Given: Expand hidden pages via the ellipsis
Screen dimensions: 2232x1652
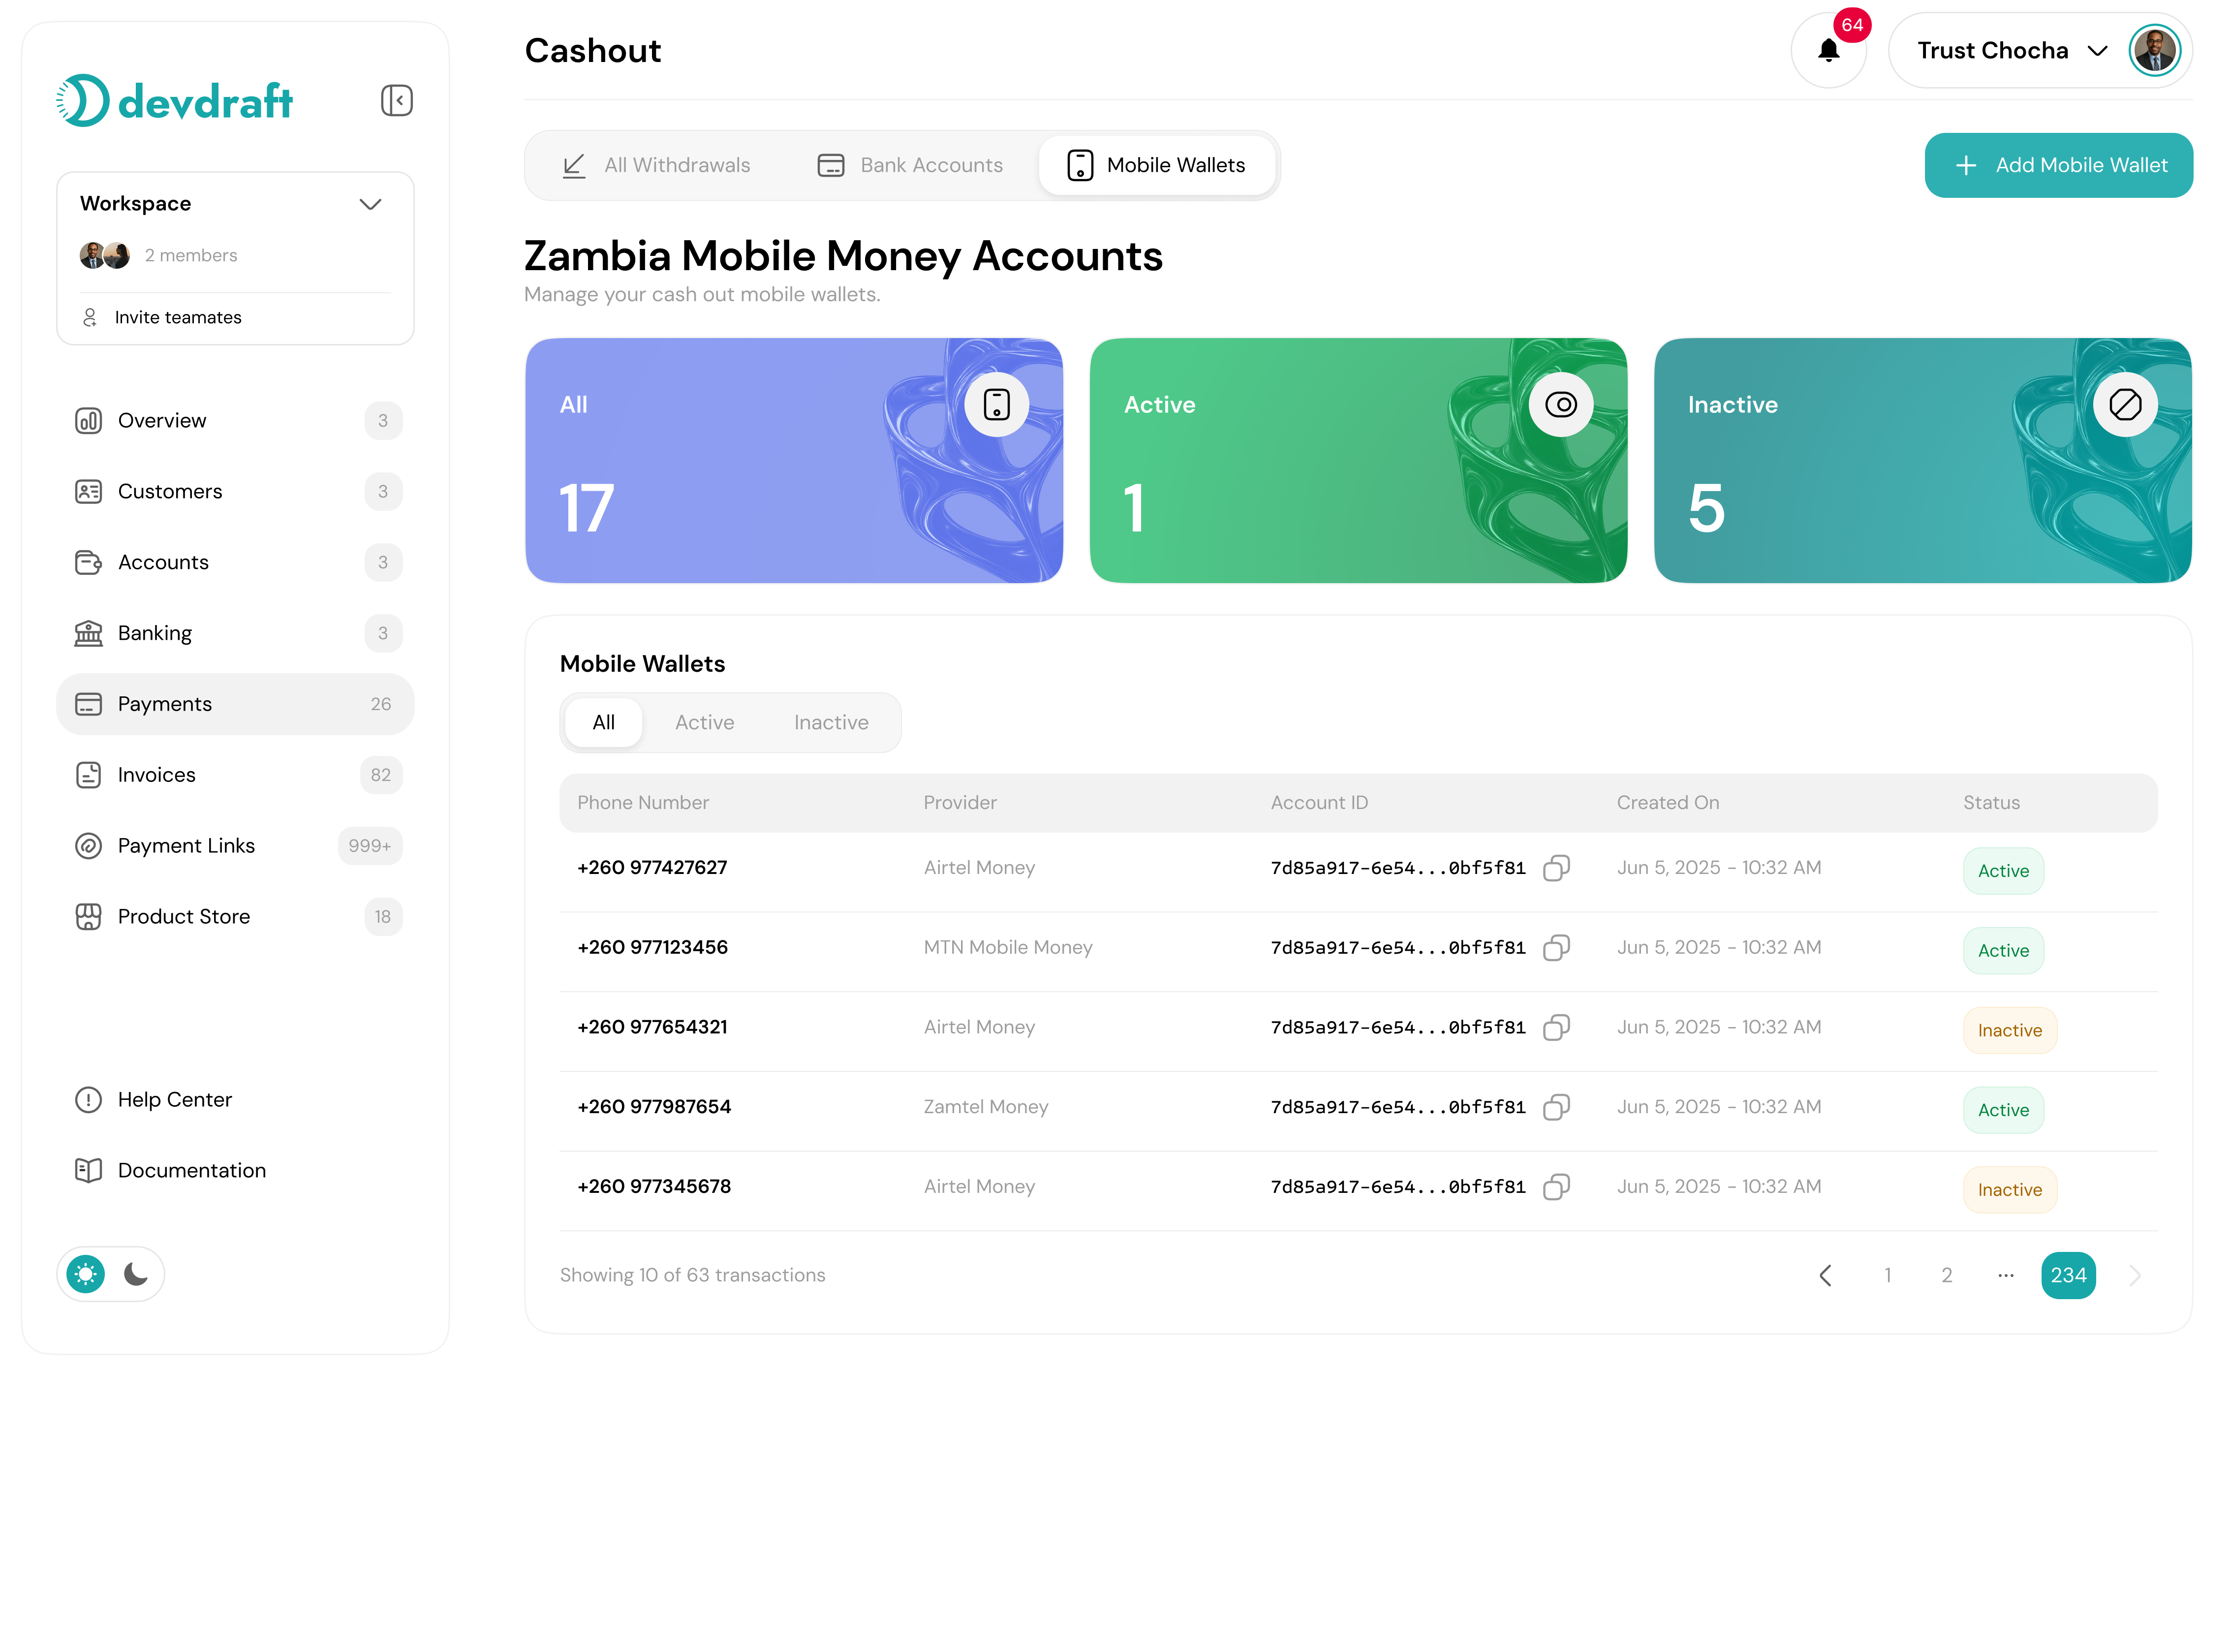Looking at the screenshot, I should click(2005, 1275).
